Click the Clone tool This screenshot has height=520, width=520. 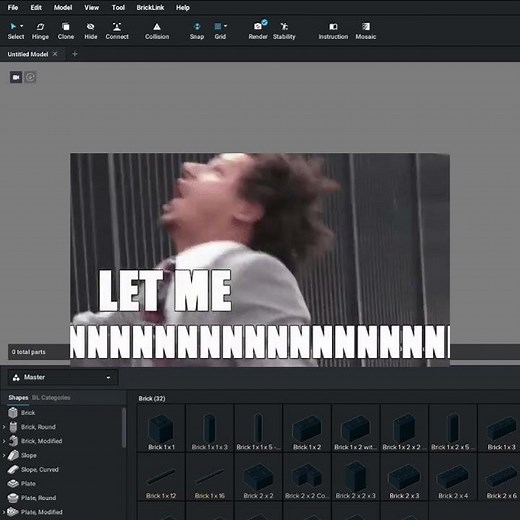tap(66, 31)
